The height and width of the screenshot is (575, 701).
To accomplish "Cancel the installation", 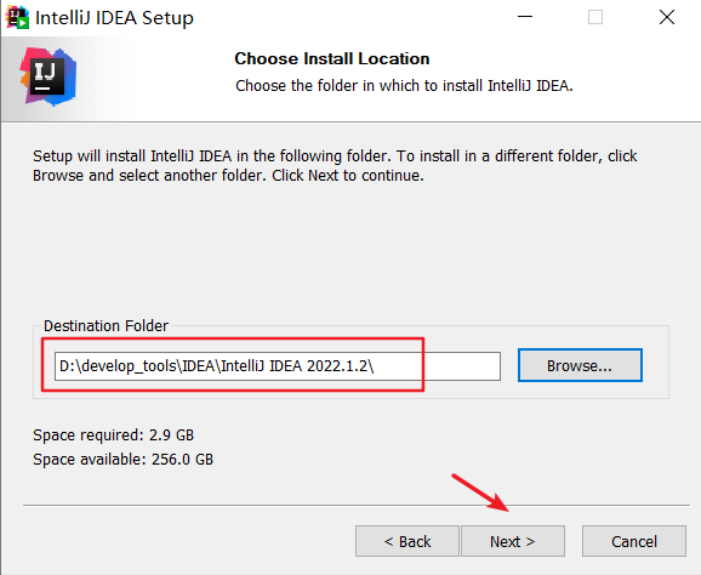I will 634,541.
